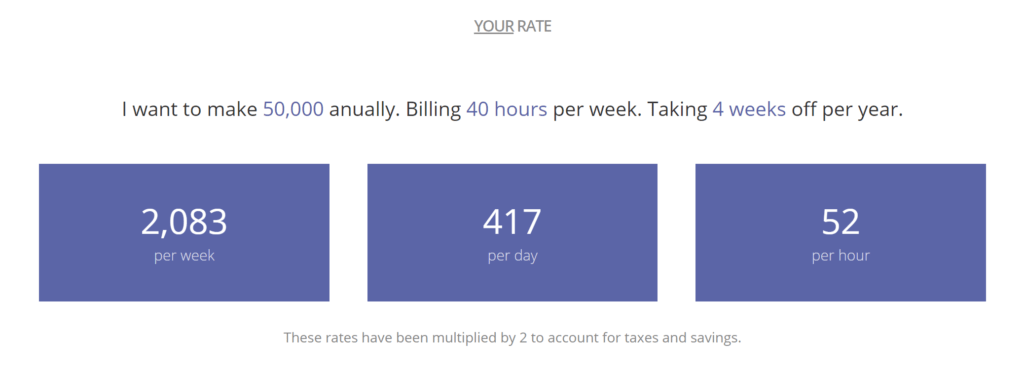The height and width of the screenshot is (375, 1024).
Task: Click the 'per week' label in first card
Action: (184, 255)
